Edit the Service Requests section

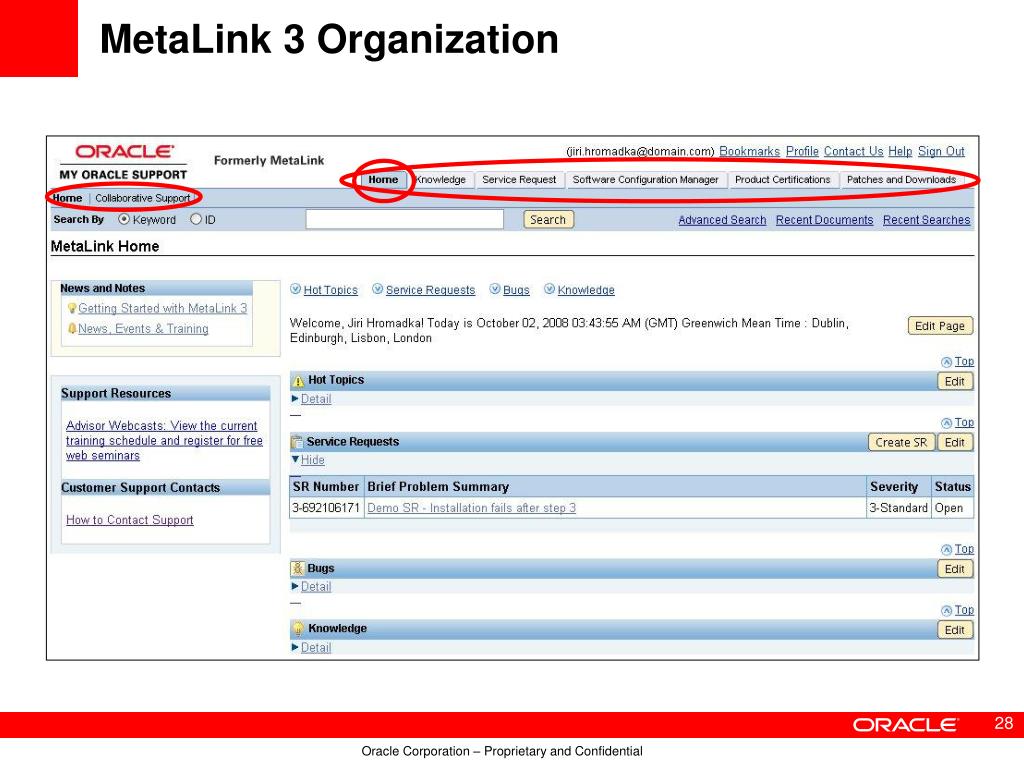[955, 442]
